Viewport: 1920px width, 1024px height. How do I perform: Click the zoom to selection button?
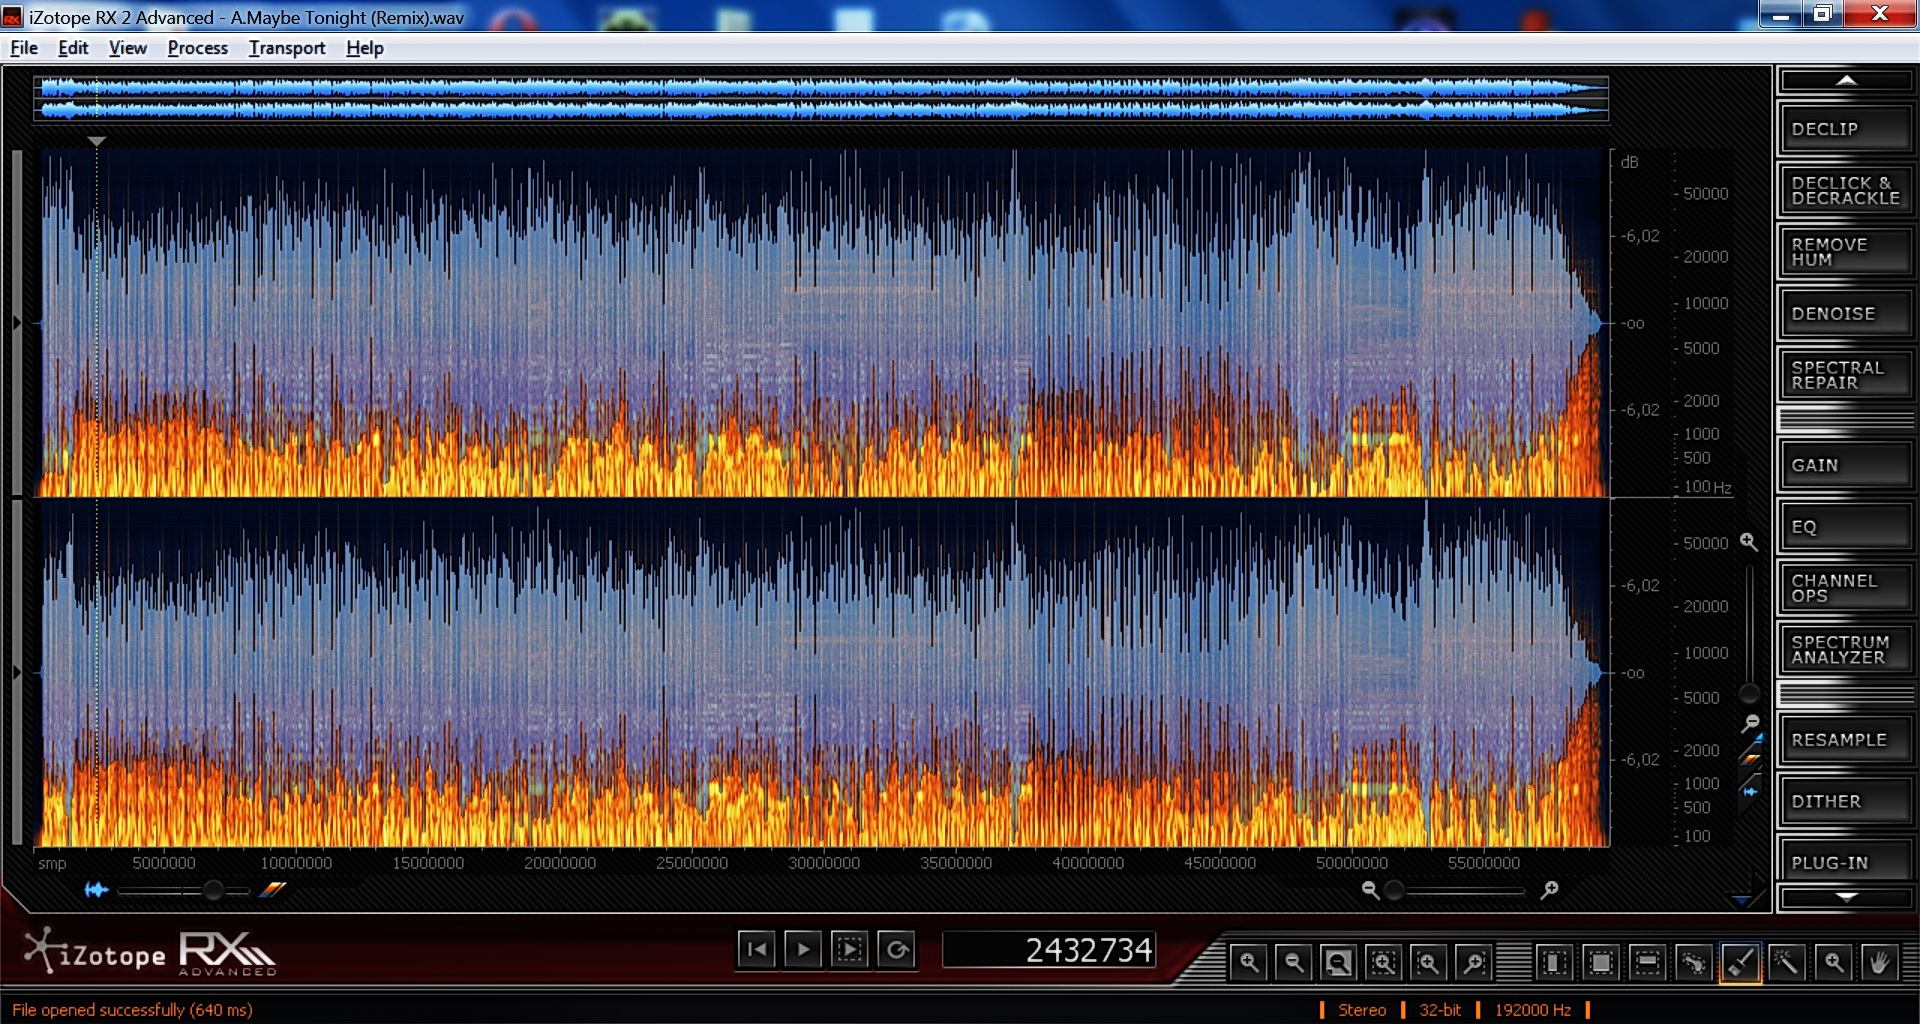point(1383,963)
